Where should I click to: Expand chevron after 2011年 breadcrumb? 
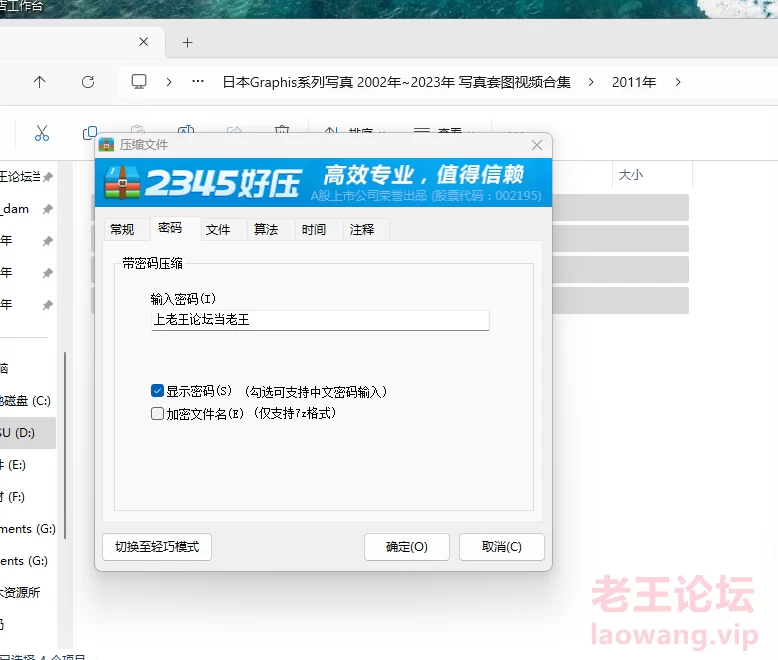(x=678, y=82)
